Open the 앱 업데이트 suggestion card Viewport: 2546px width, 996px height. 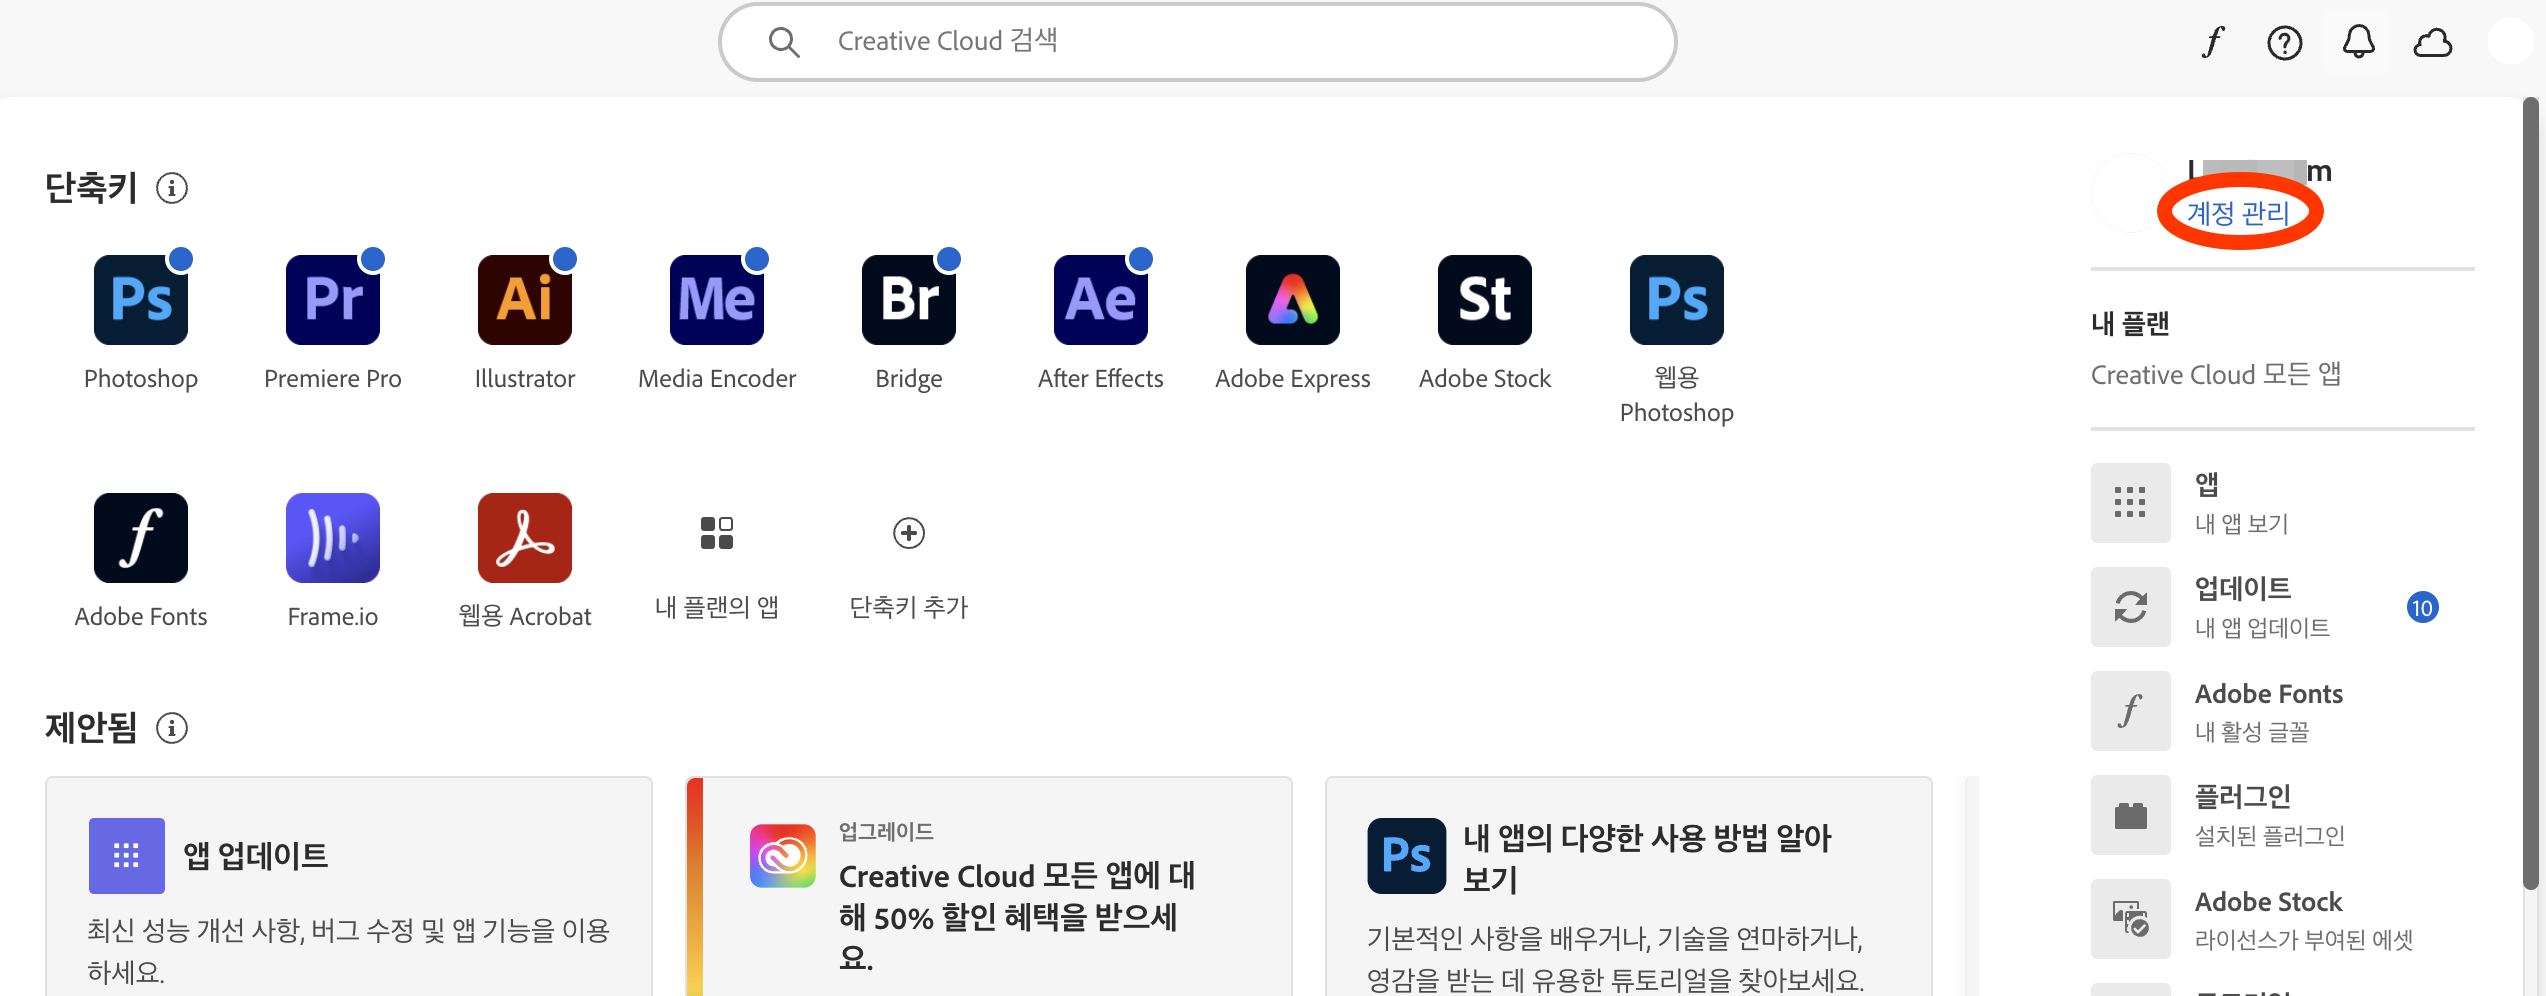point(349,887)
